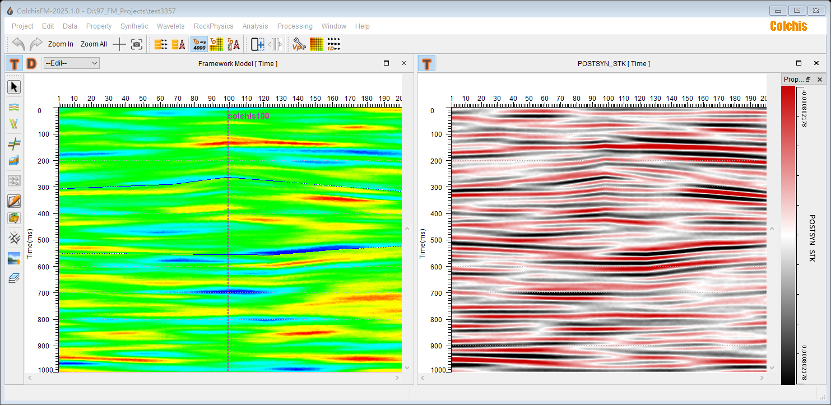The width and height of the screenshot is (832, 406).
Task: Click the colchis100 well label
Action: pos(248,116)
